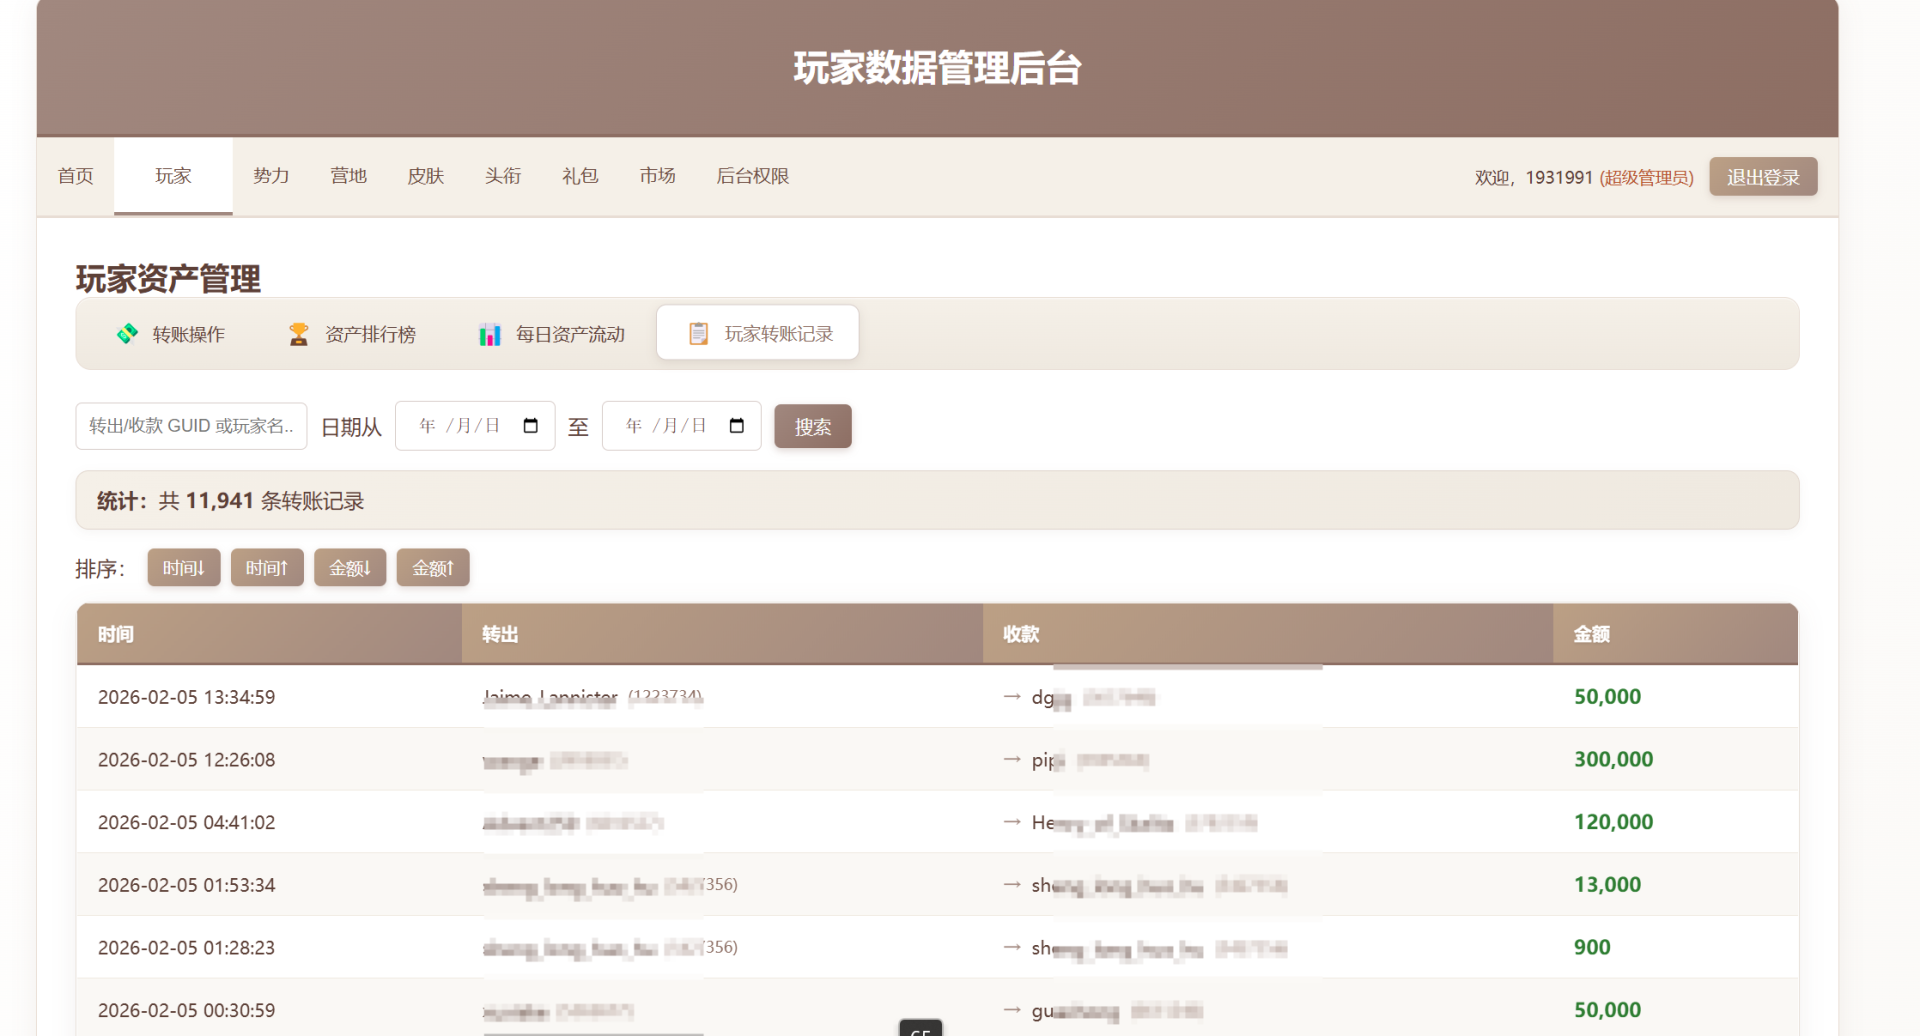1920x1036 pixels.
Task: Sort by 时间↑ ascending
Action: (267, 568)
